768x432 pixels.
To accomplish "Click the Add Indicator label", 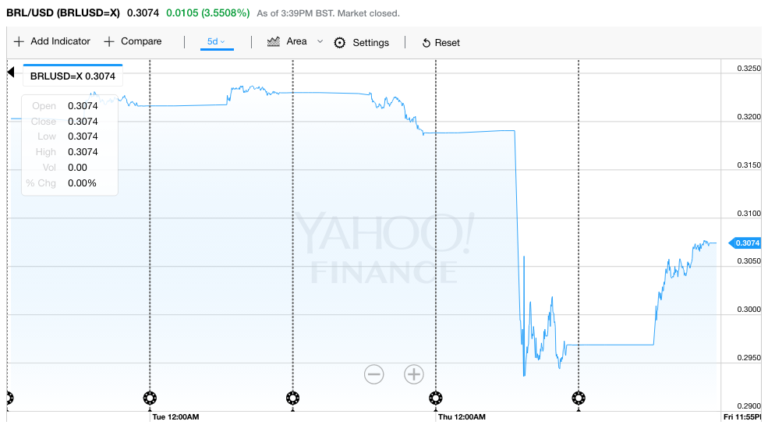I will (x=60, y=42).
